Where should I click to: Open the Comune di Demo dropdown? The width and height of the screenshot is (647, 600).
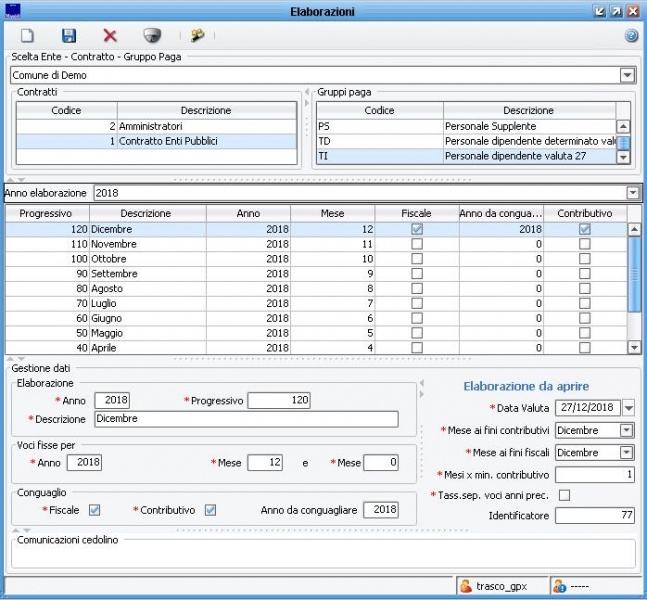(628, 75)
